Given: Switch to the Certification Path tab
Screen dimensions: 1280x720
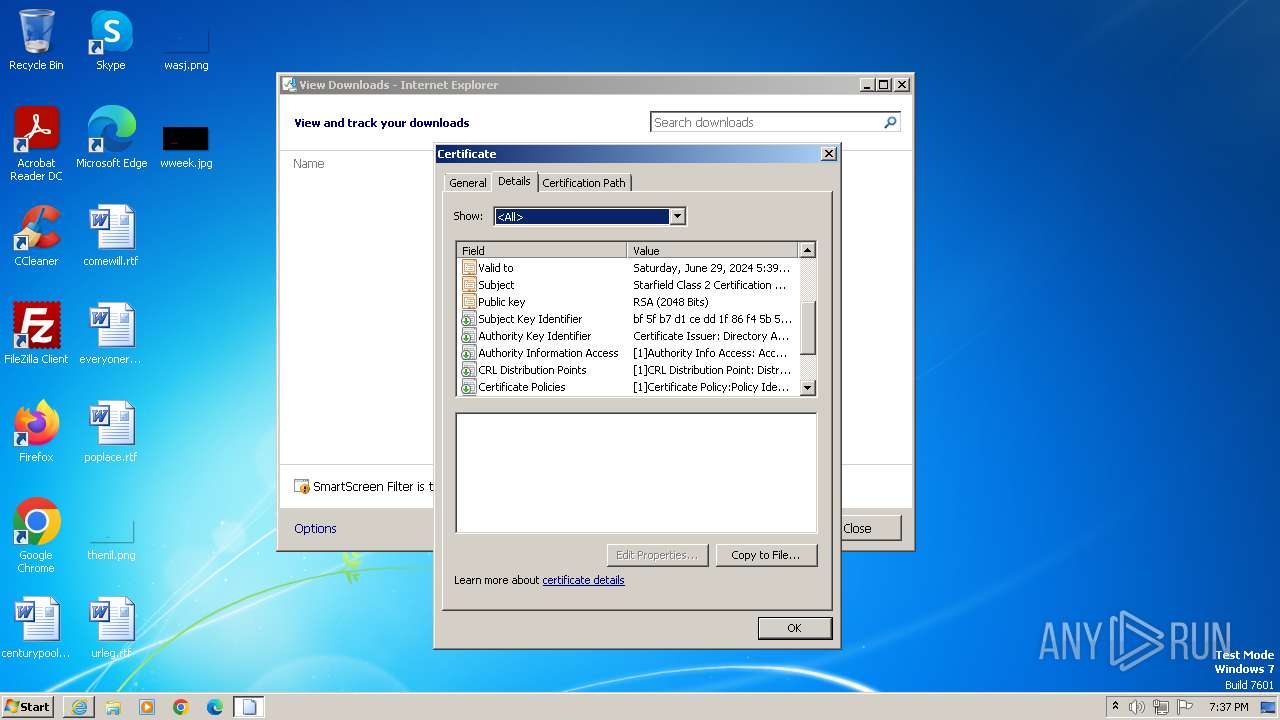Looking at the screenshot, I should 584,183.
